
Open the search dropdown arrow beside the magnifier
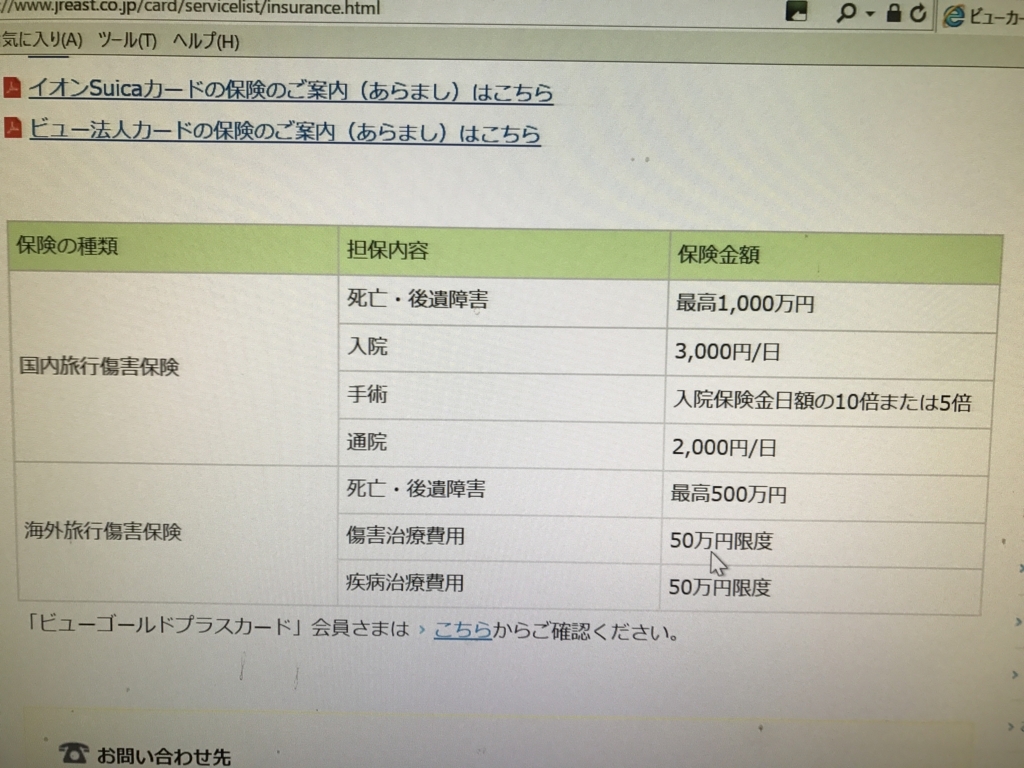point(870,13)
